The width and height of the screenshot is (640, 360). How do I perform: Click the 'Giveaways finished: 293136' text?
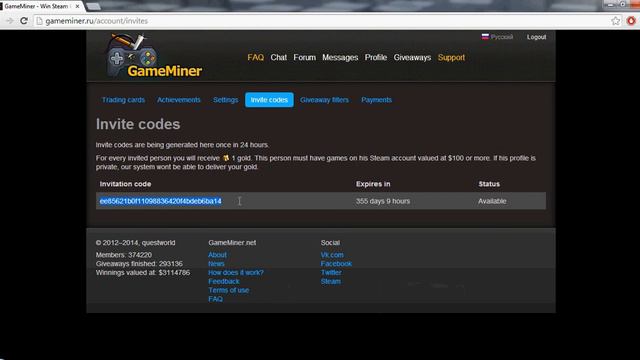(x=139, y=264)
